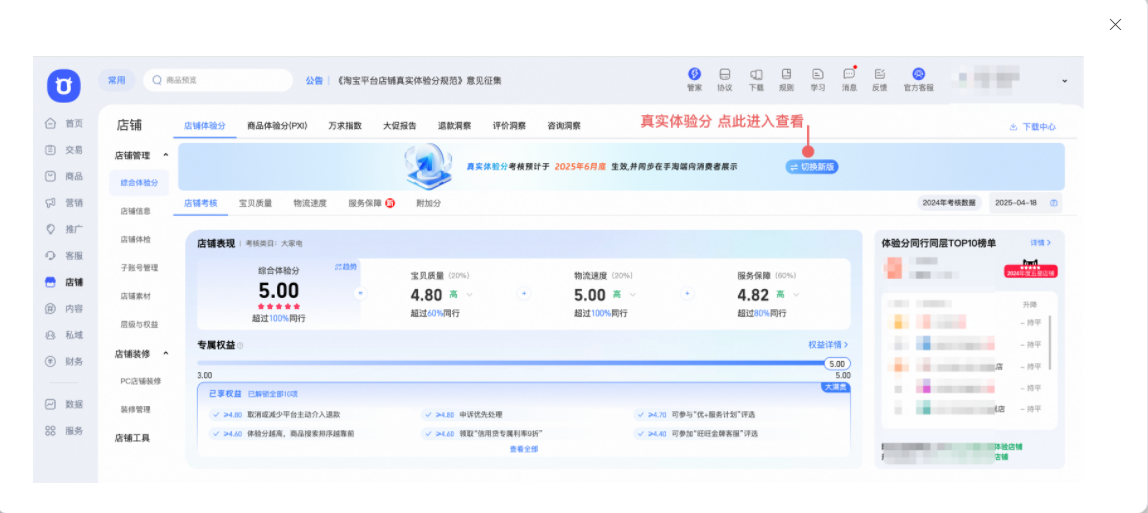Open 下载中心 download center
Screen dimensions: 1148x513
click(1032, 127)
